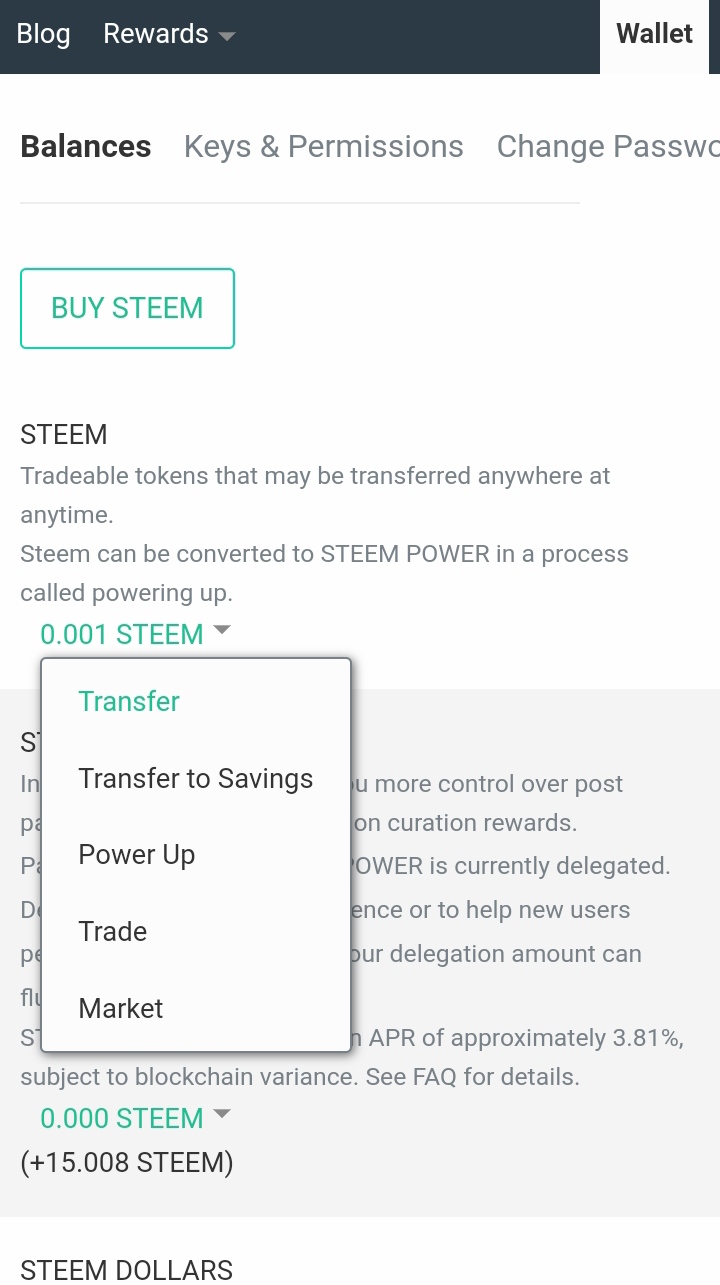Image resolution: width=720 pixels, height=1285 pixels.
Task: Click the STEEM section heading
Action: (x=64, y=435)
